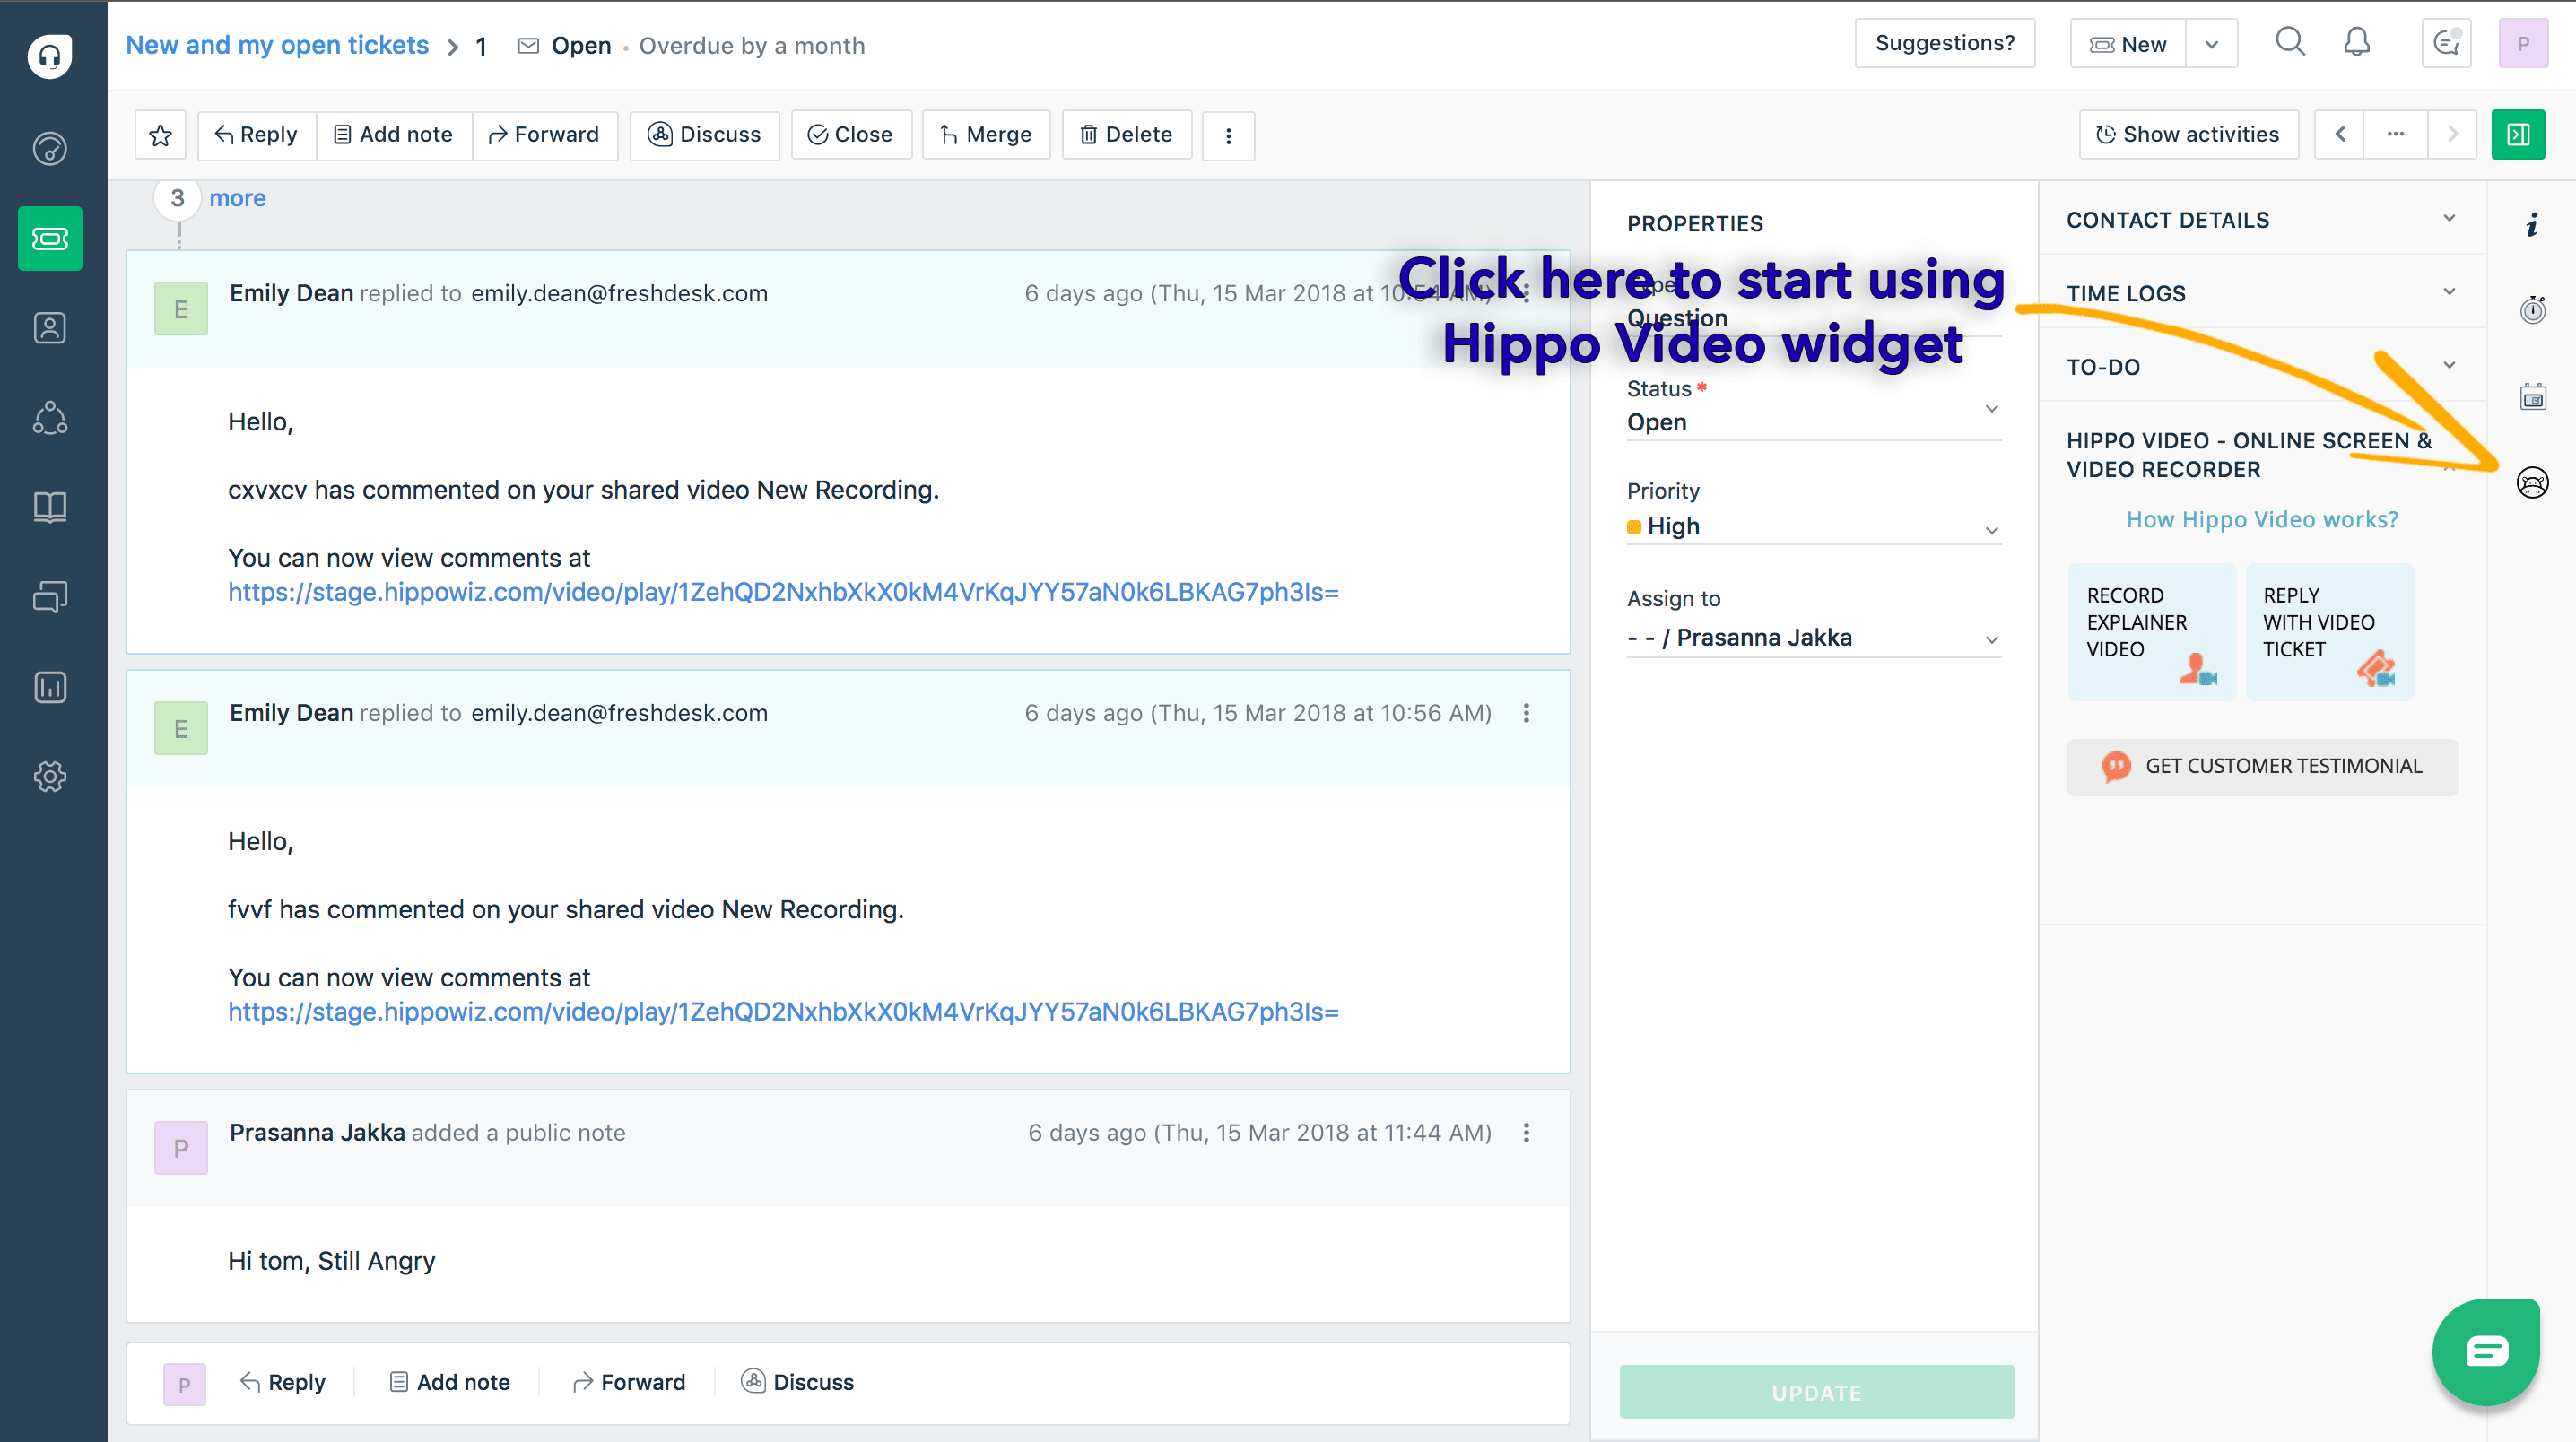Image resolution: width=2576 pixels, height=1442 pixels.
Task: Open the Status dropdown
Action: pos(1812,422)
